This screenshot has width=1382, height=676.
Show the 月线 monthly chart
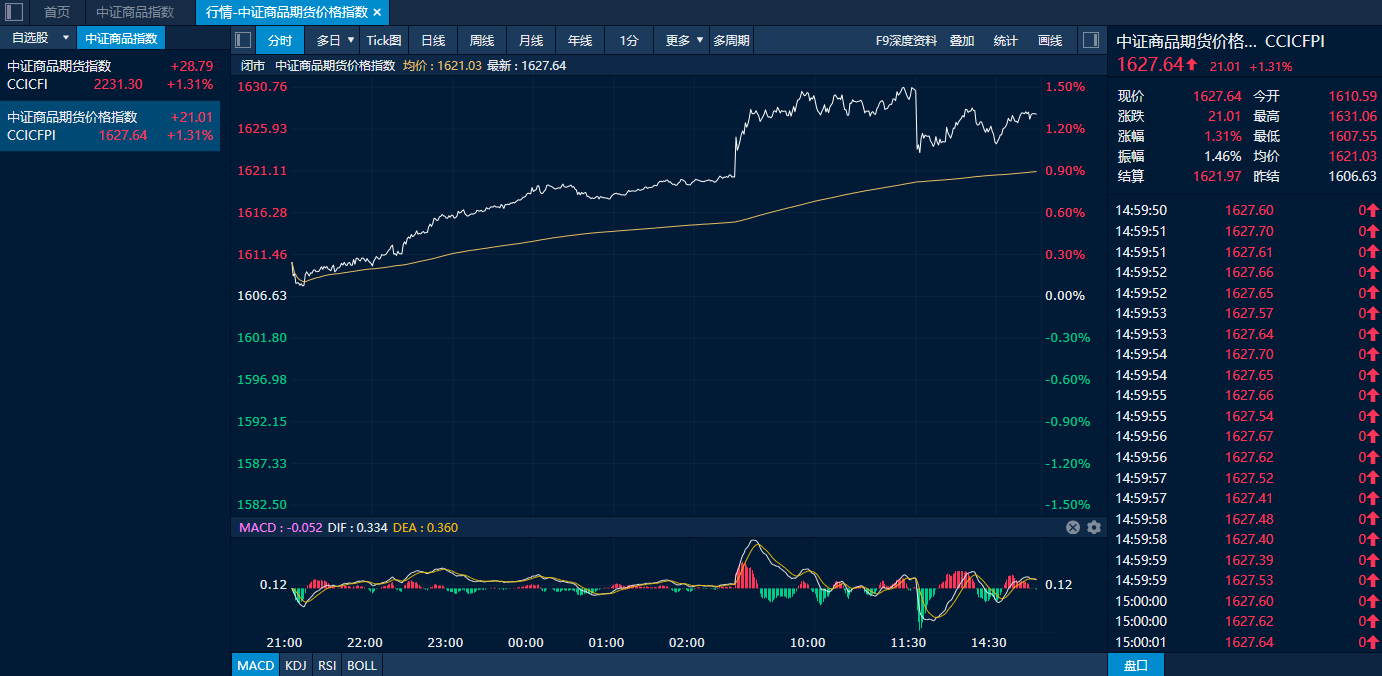coord(531,40)
